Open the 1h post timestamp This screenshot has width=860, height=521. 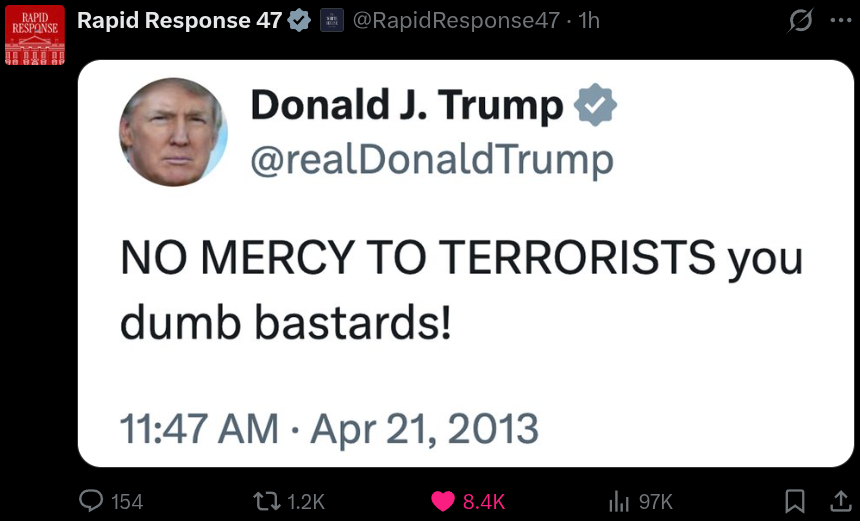[x=589, y=21]
